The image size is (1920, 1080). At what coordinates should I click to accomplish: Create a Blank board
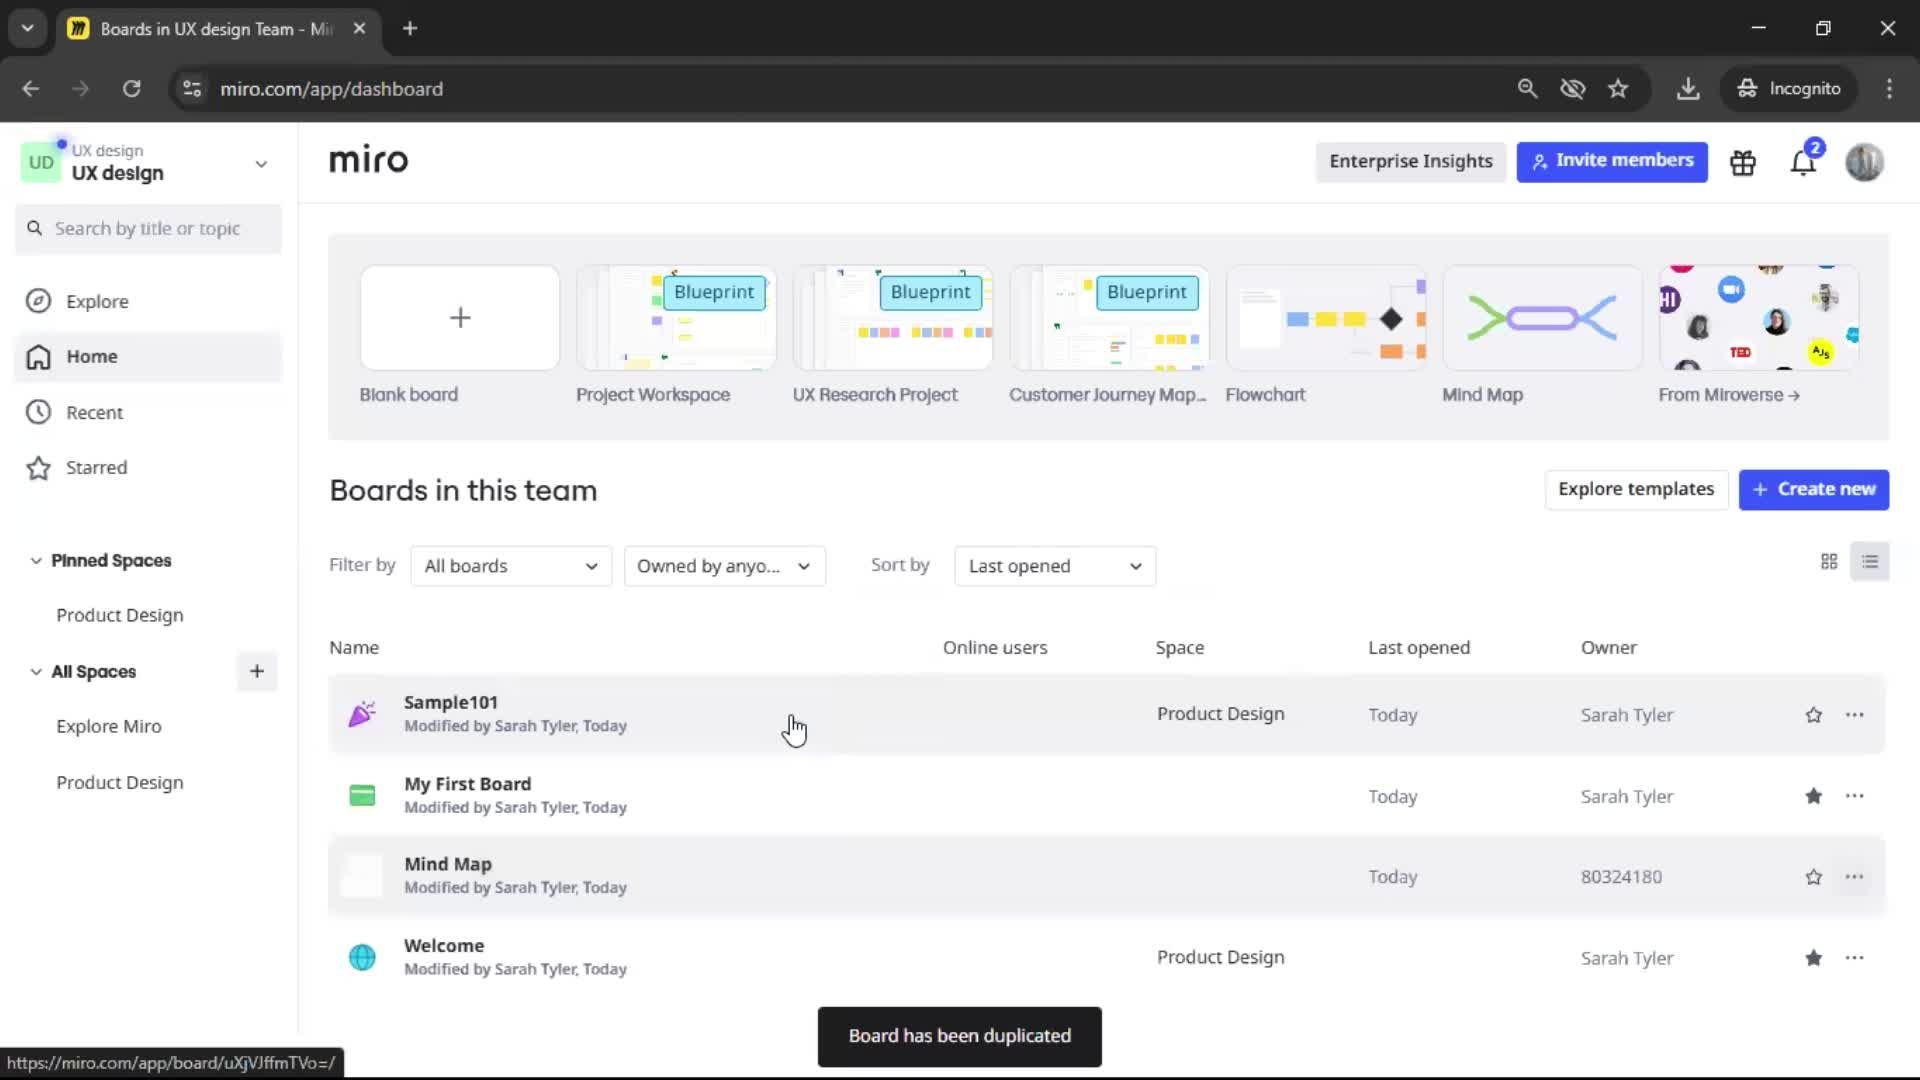(x=460, y=318)
